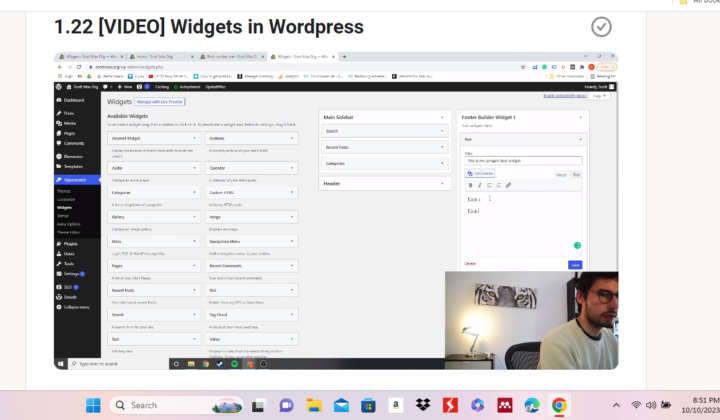Open Microsoft Store from the taskbar
This screenshot has width=720, height=420.
point(368,405)
